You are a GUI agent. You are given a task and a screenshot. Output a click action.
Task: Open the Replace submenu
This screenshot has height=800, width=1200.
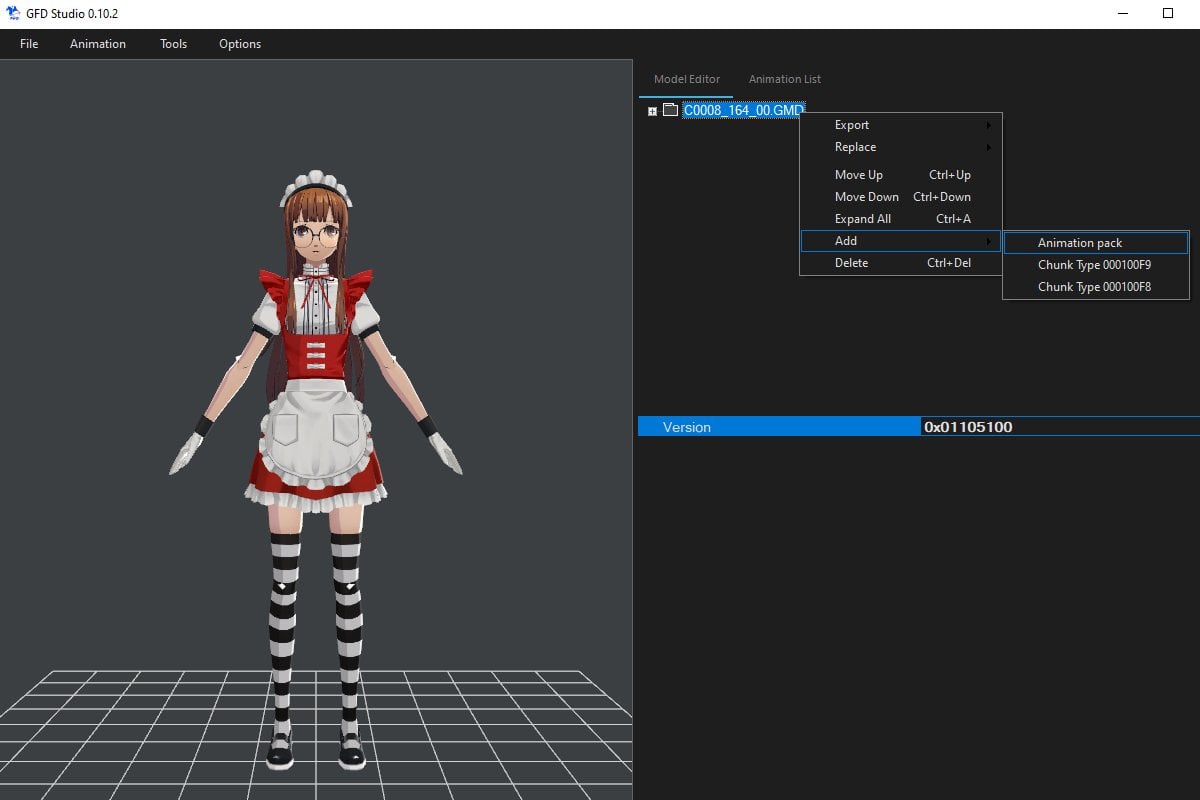point(900,147)
